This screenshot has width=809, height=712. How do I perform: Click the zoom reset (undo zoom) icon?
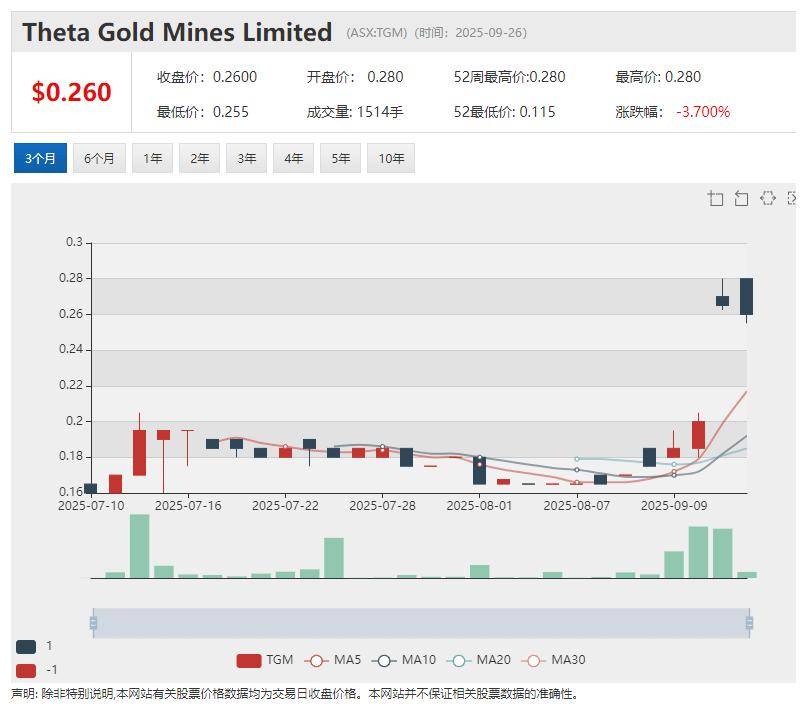click(741, 198)
